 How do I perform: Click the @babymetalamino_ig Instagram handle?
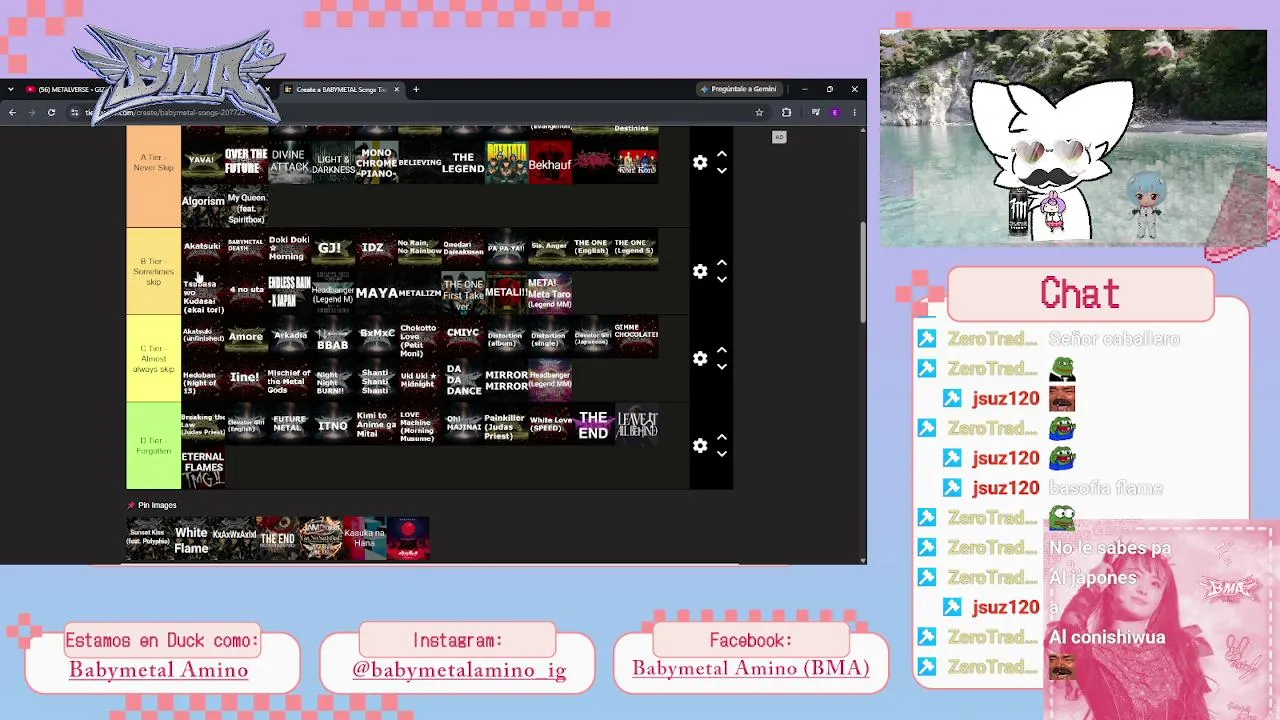pyautogui.click(x=459, y=670)
